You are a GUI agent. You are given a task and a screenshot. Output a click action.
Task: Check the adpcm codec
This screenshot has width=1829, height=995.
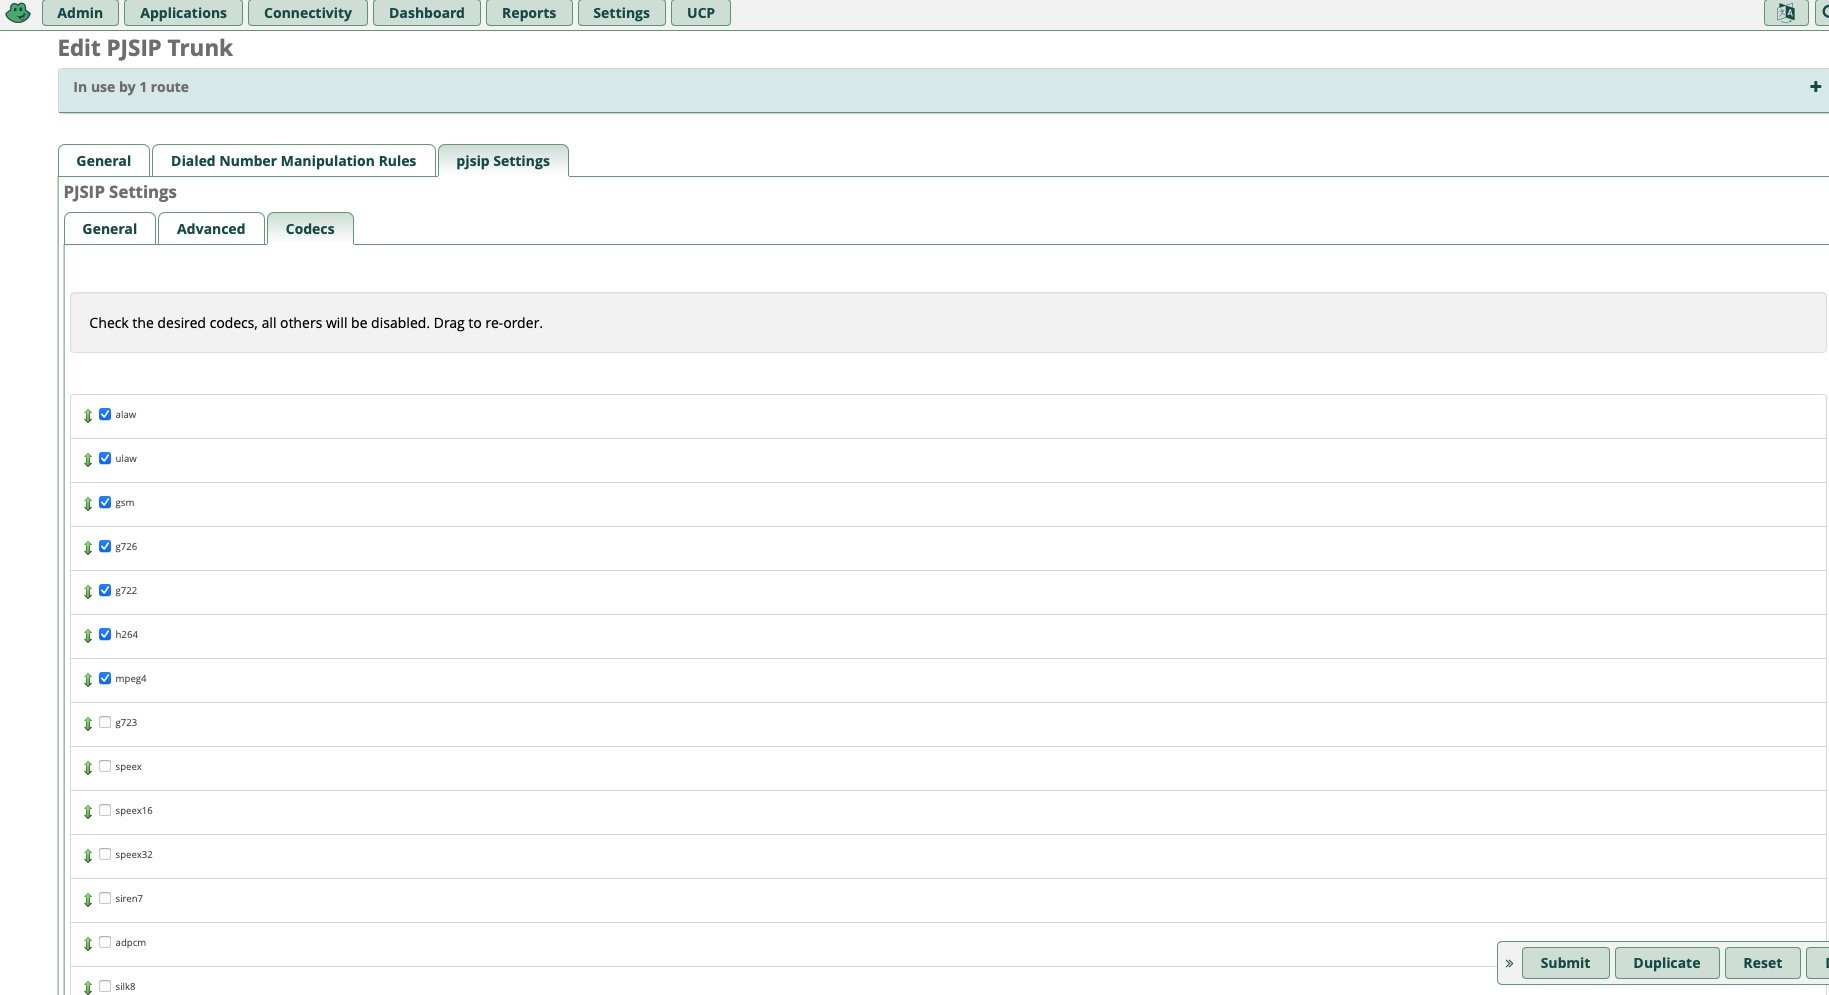coord(105,942)
